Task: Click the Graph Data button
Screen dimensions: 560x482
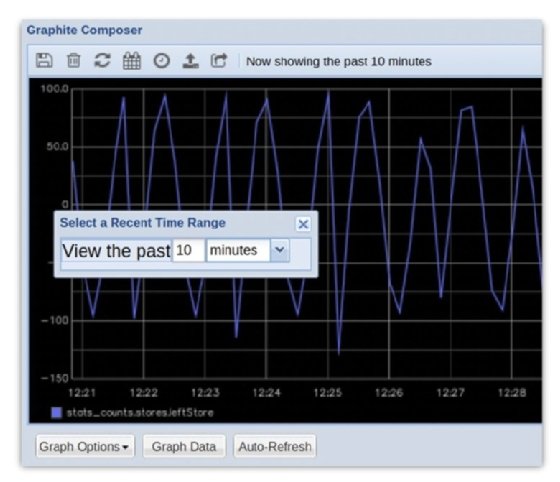Action: coord(184,446)
